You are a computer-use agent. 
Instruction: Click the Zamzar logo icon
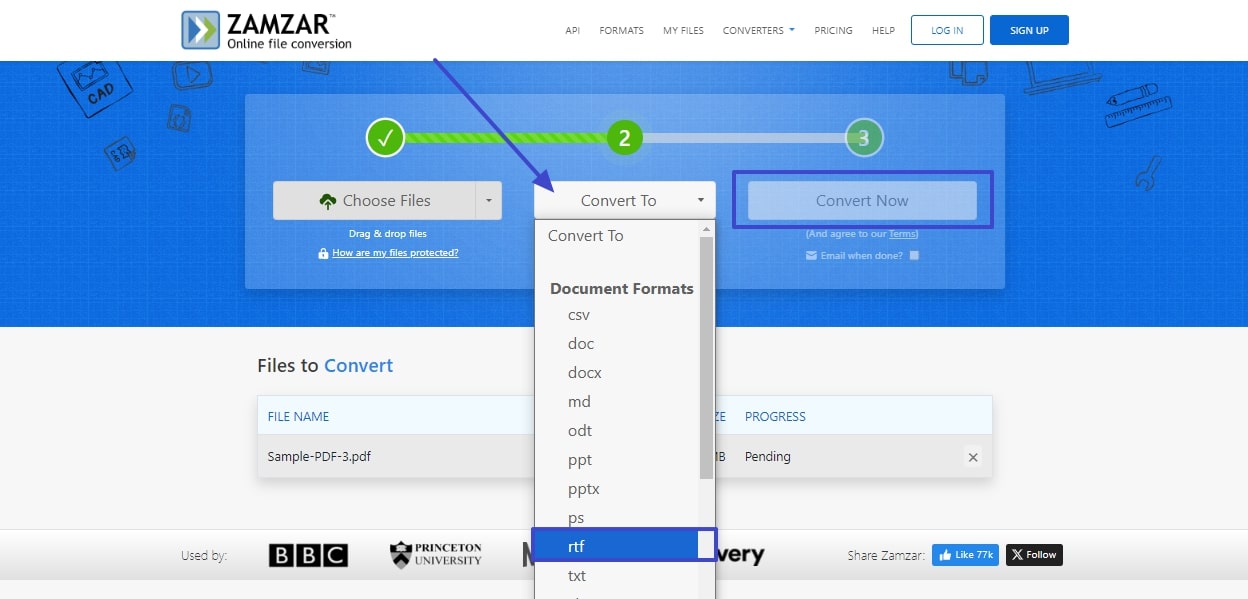[x=198, y=30]
